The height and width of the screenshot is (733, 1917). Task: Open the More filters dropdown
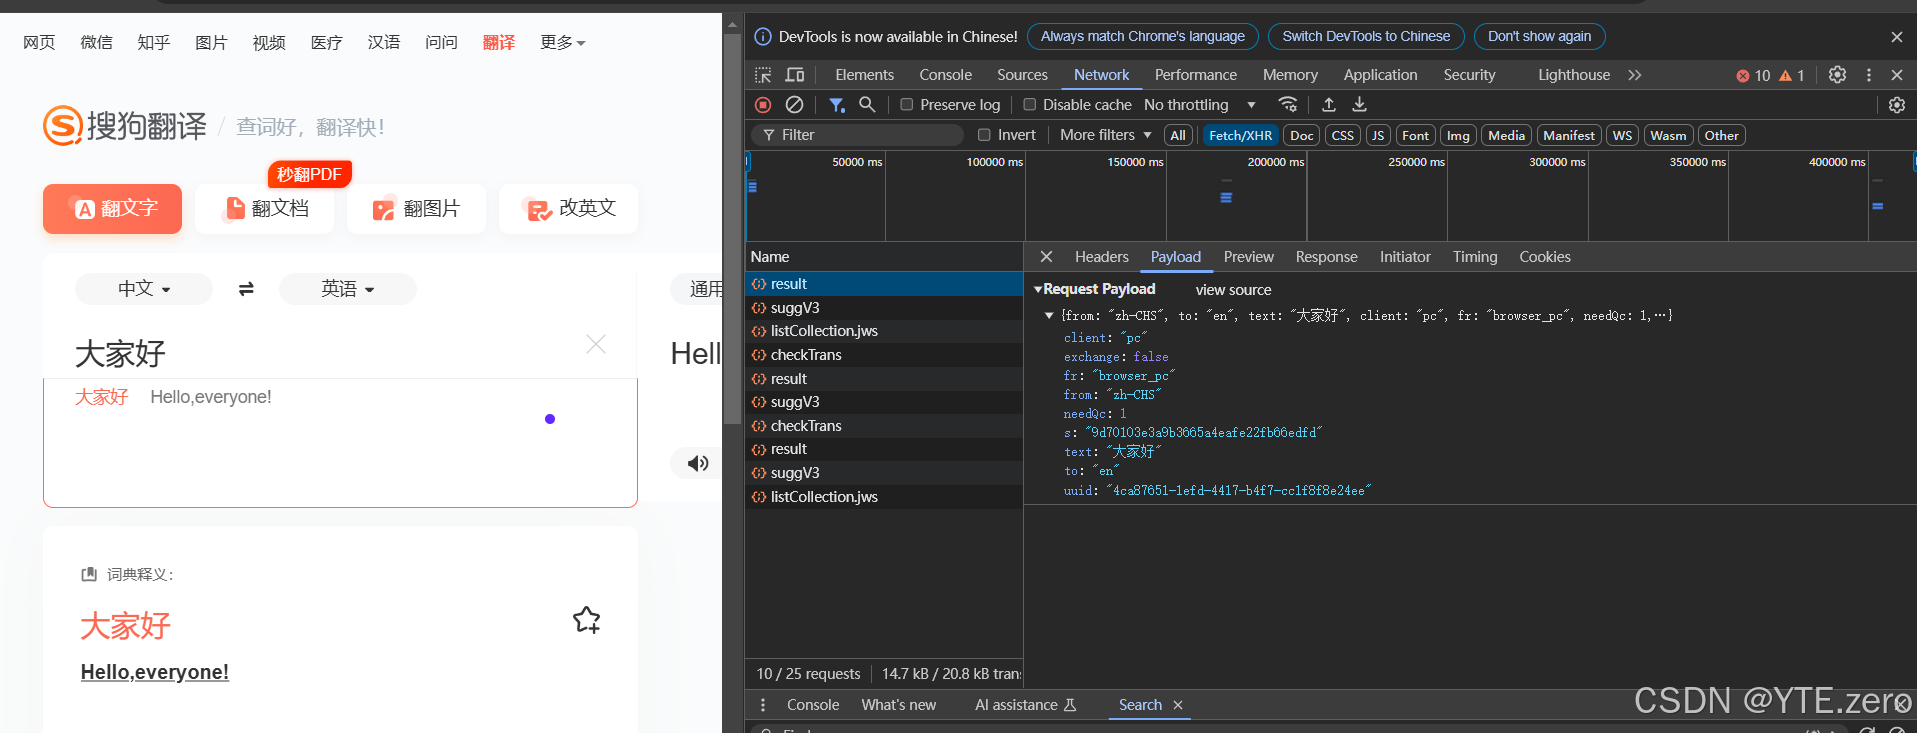pos(1106,135)
